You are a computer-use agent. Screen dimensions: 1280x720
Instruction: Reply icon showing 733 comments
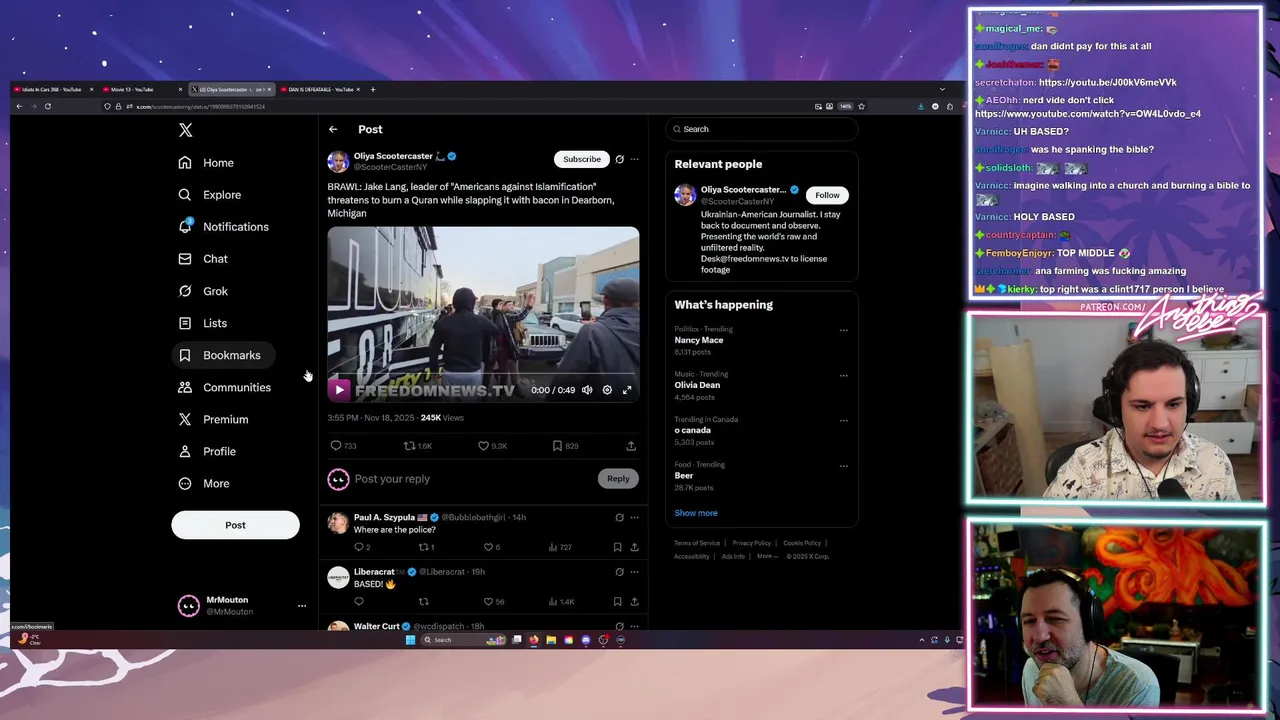[x=343, y=446]
